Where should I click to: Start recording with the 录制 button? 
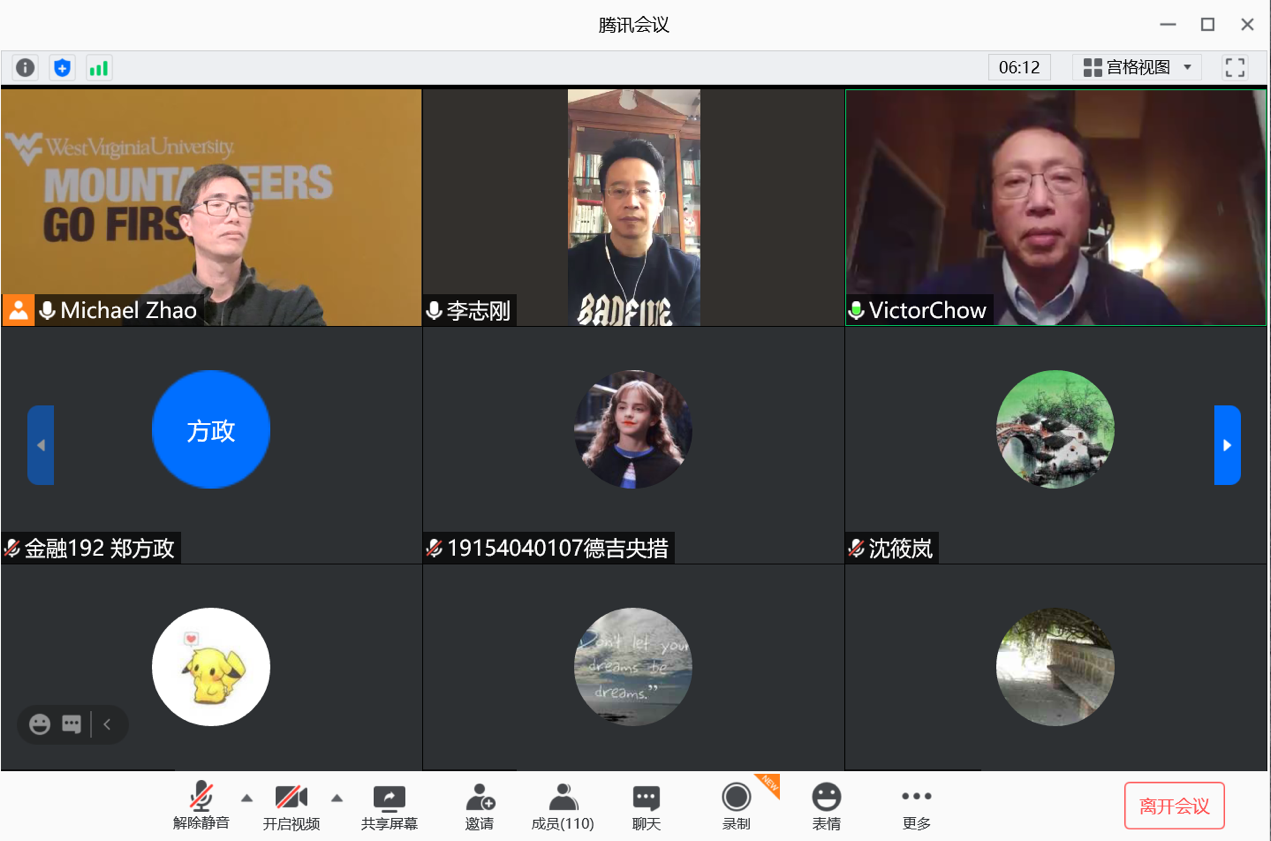tap(736, 806)
